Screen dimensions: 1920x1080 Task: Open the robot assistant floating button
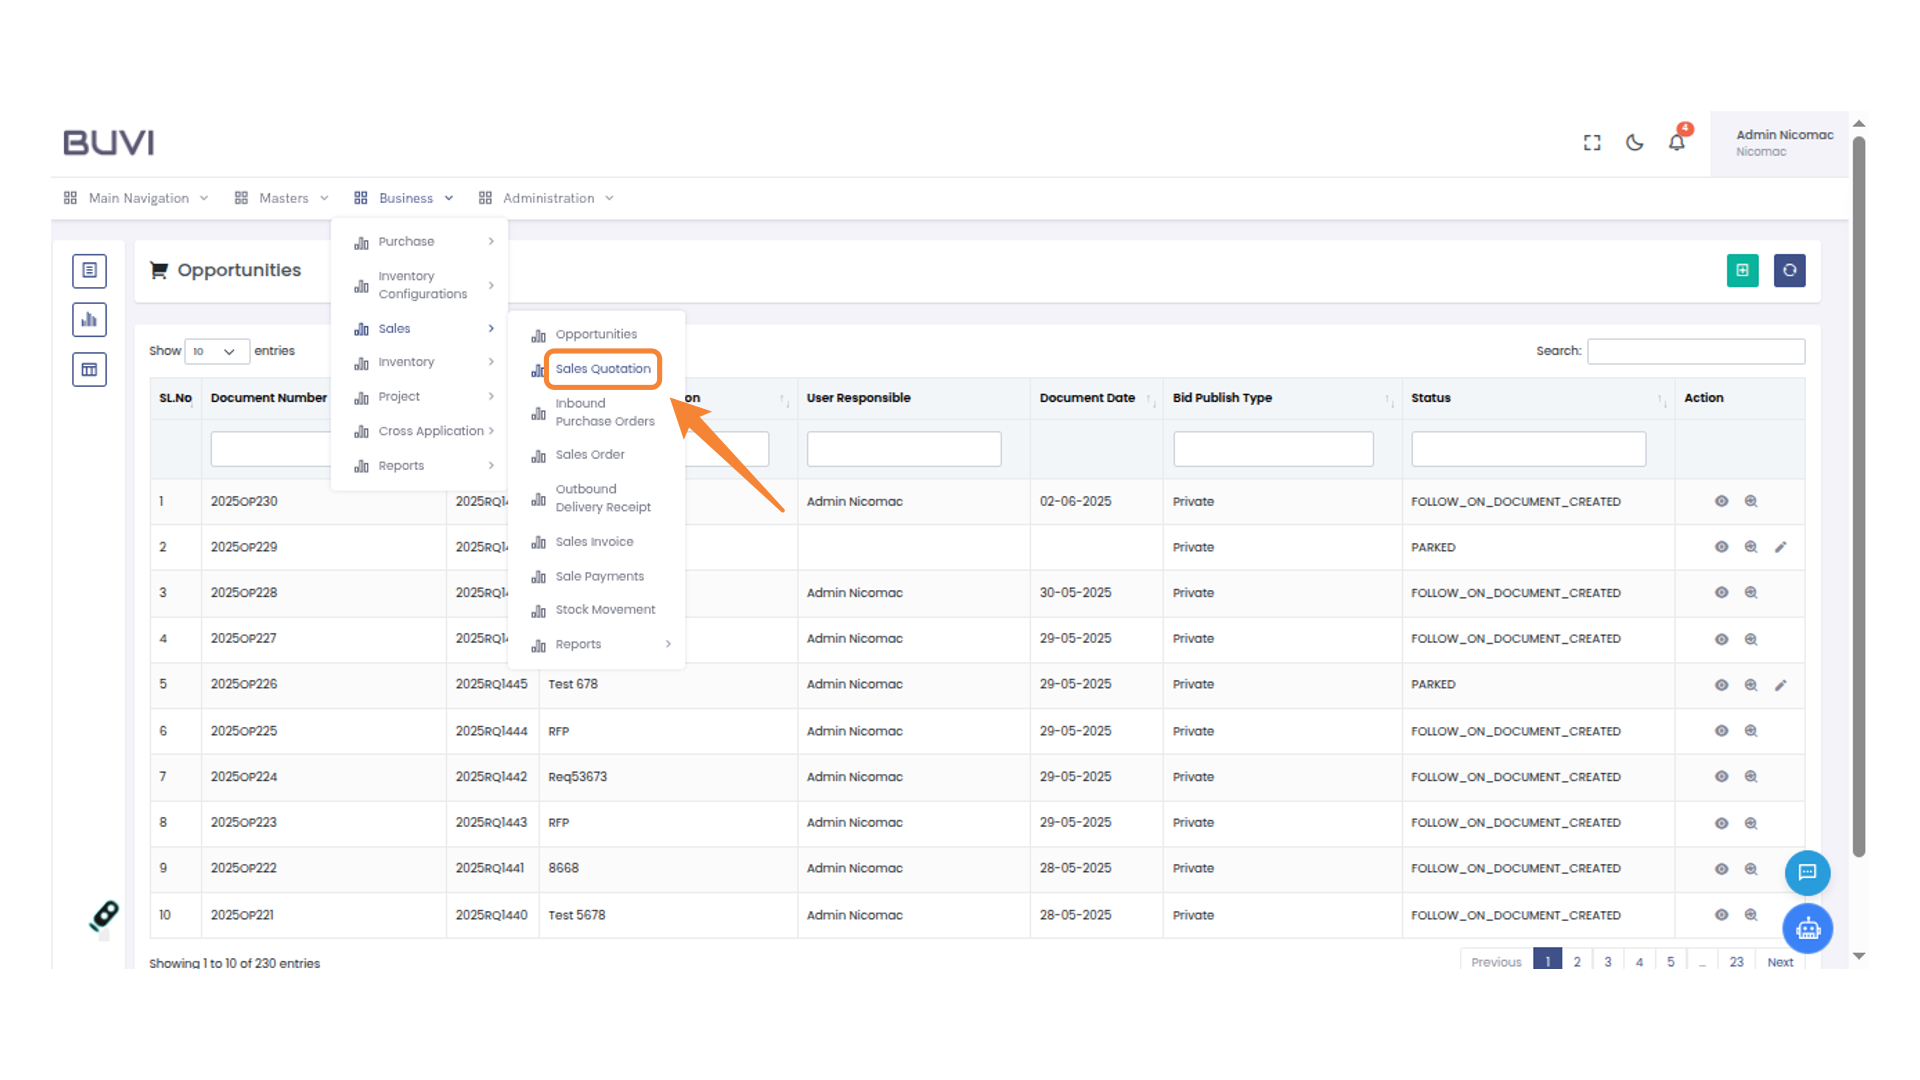coord(1807,929)
